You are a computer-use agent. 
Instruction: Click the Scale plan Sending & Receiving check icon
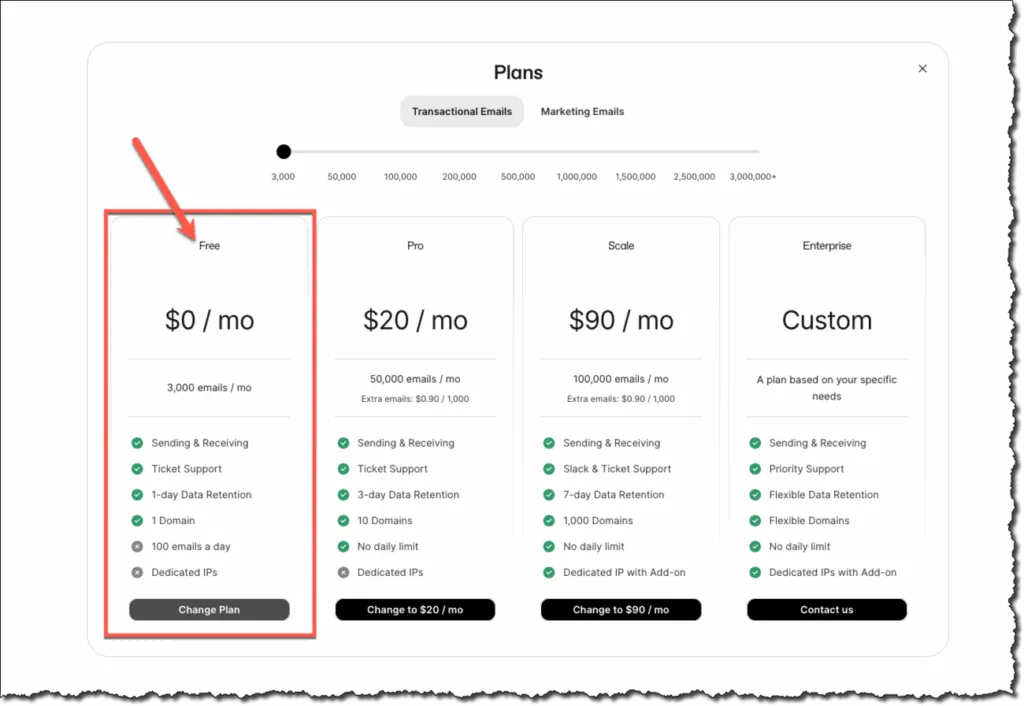point(549,443)
